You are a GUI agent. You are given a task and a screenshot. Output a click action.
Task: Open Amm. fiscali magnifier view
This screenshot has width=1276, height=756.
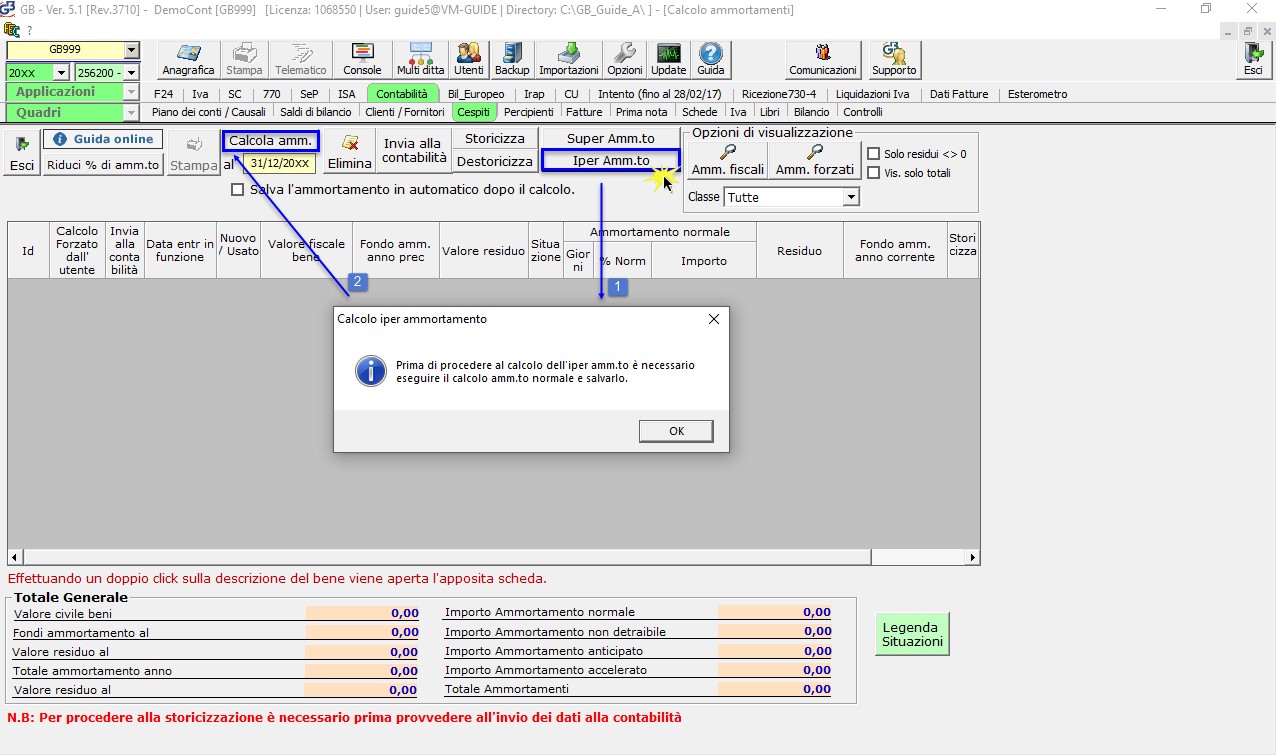pos(727,159)
